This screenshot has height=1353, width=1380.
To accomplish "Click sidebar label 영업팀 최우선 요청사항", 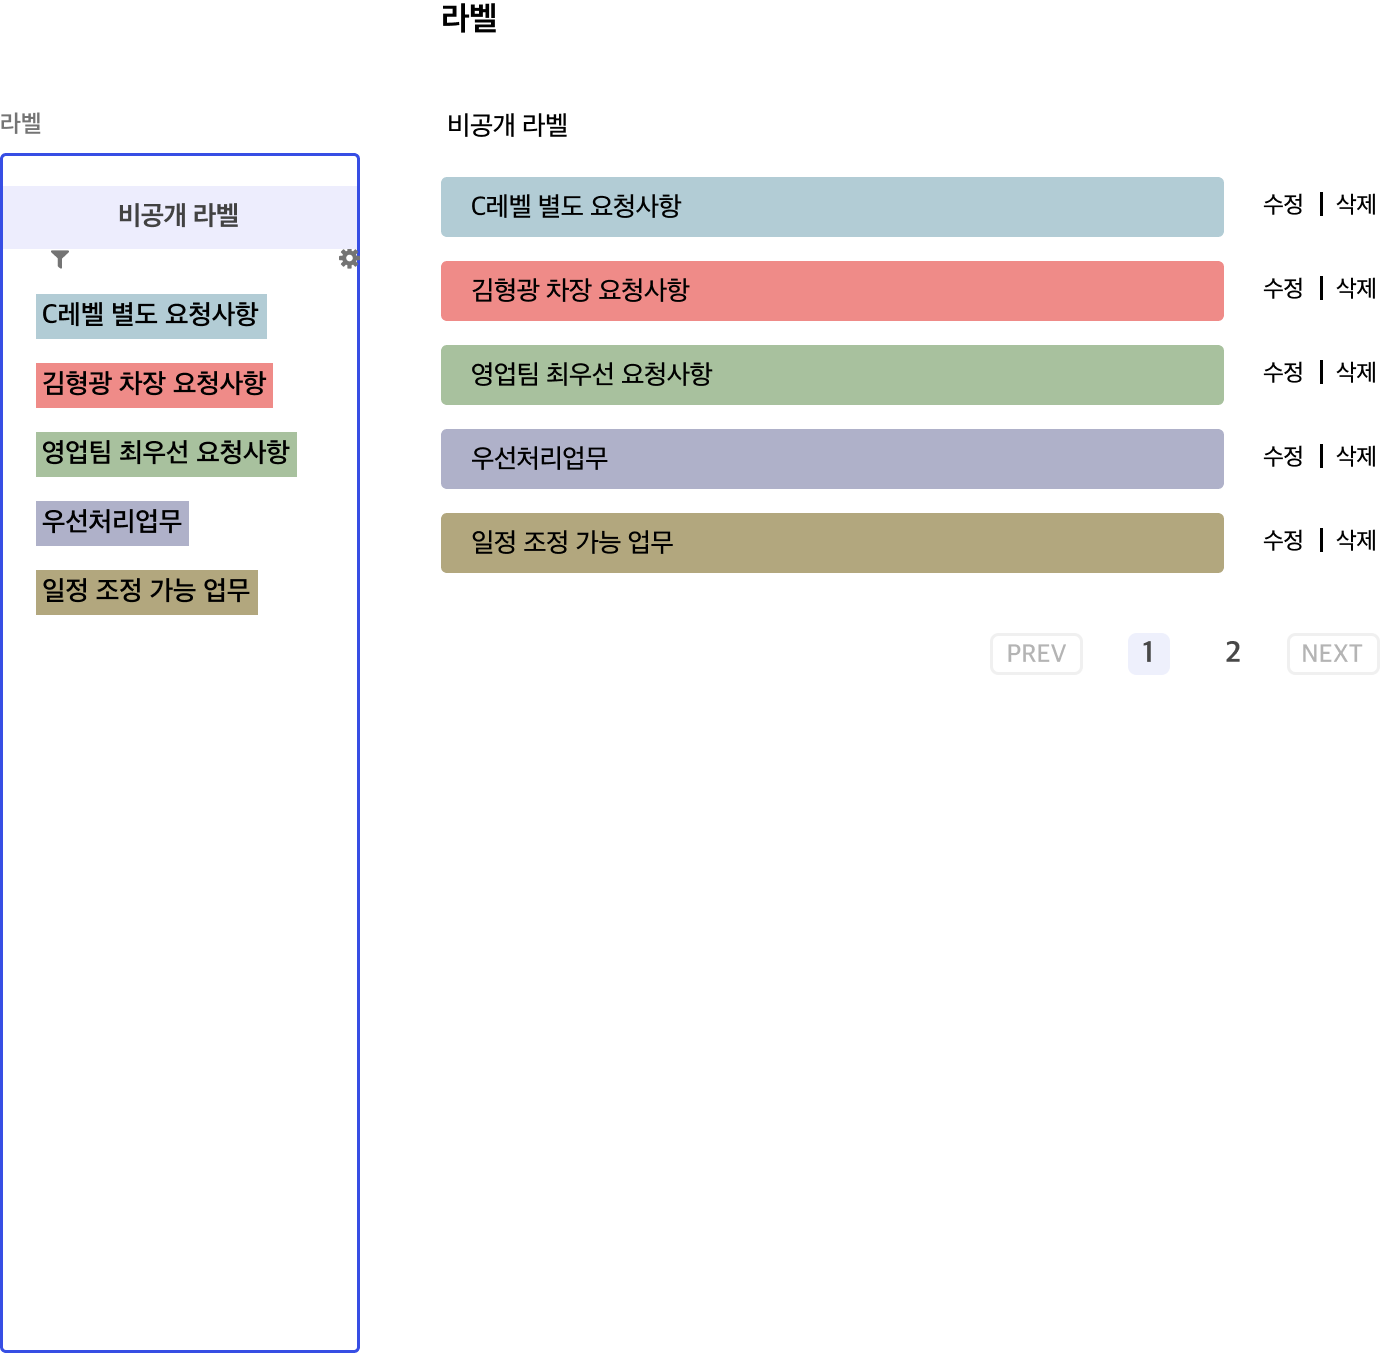I will (x=166, y=454).
